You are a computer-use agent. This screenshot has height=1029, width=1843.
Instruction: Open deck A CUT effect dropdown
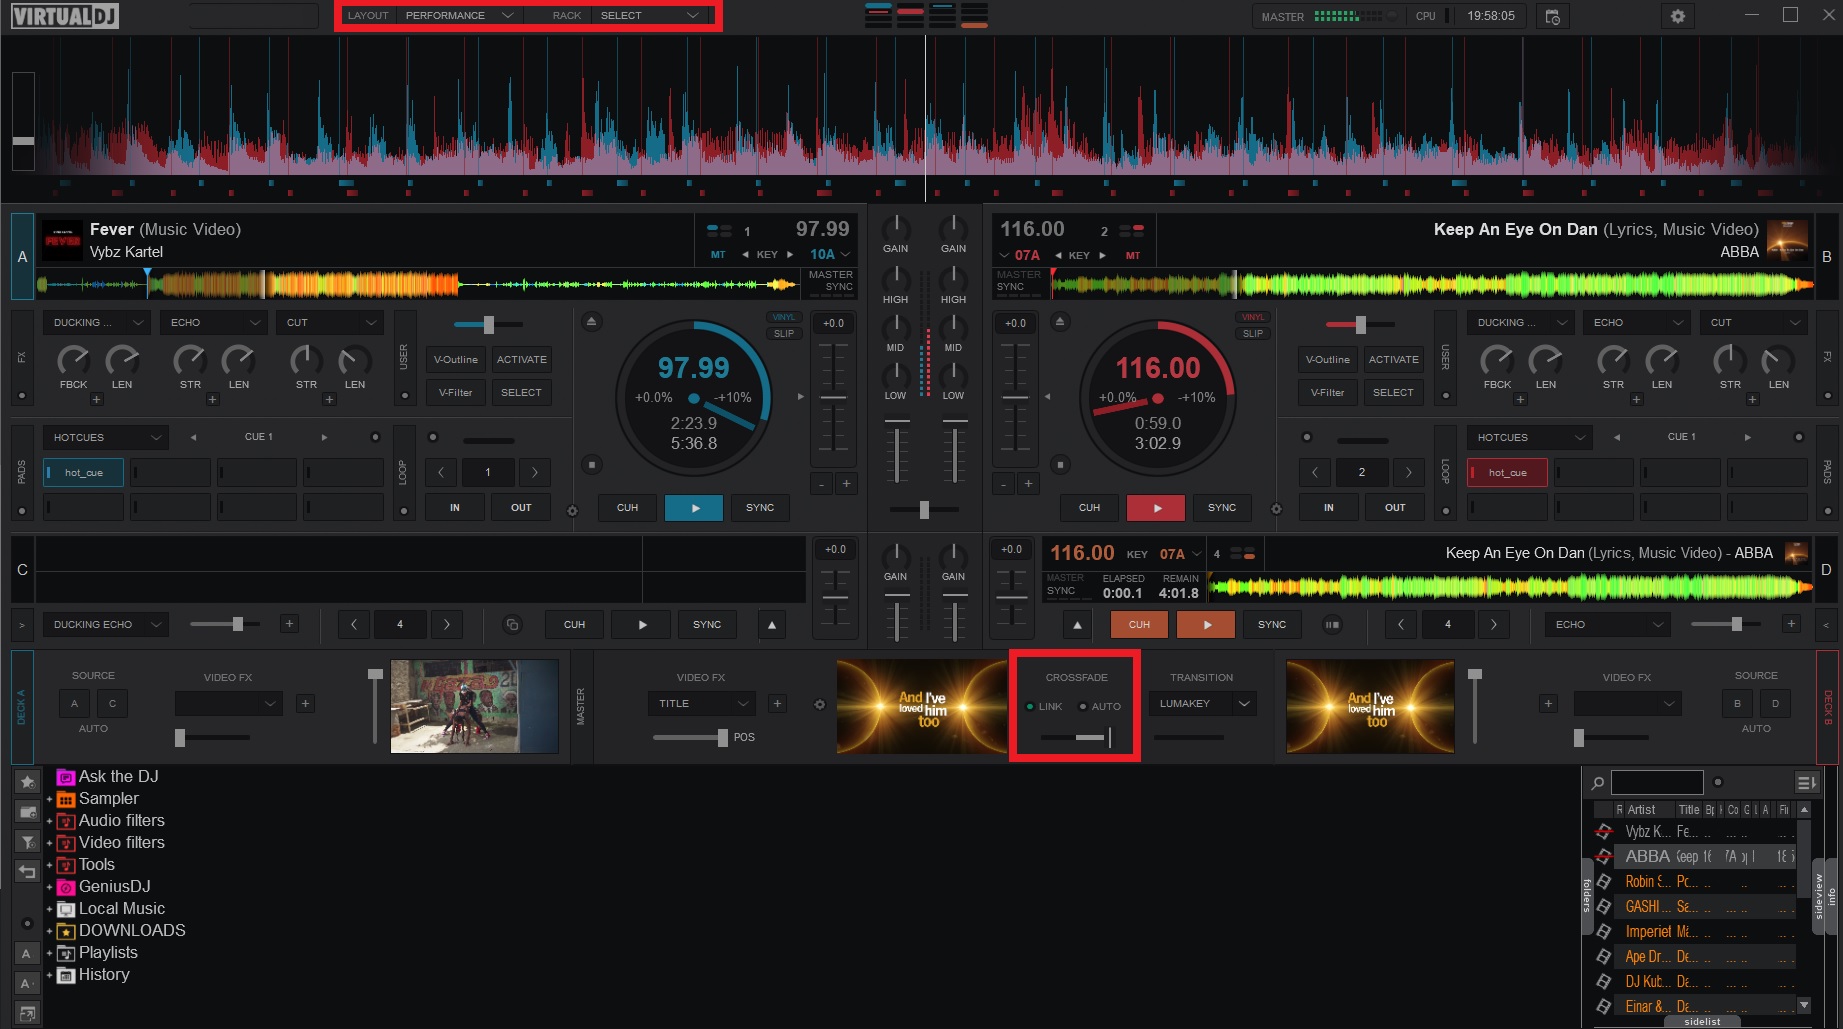click(x=329, y=323)
